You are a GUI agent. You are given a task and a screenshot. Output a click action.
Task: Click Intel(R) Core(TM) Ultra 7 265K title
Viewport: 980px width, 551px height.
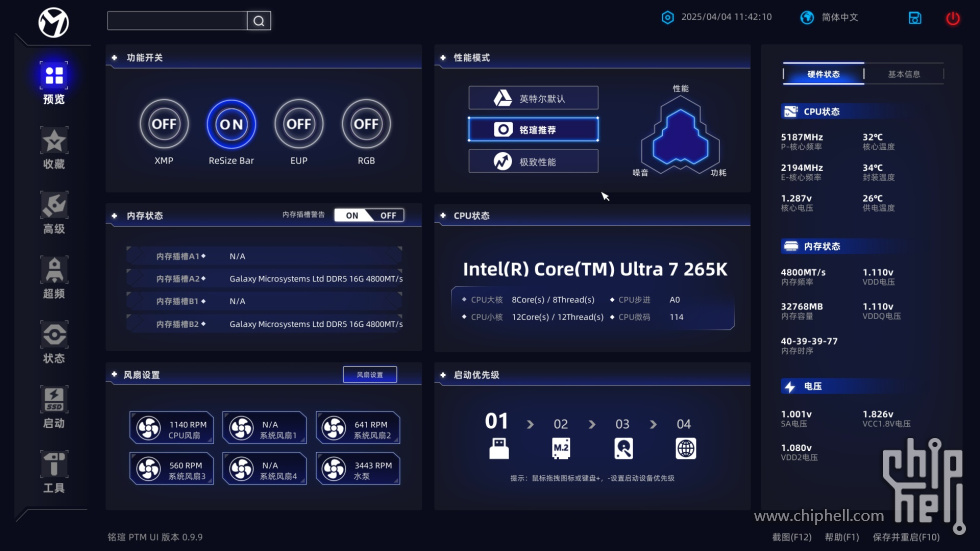pos(595,269)
